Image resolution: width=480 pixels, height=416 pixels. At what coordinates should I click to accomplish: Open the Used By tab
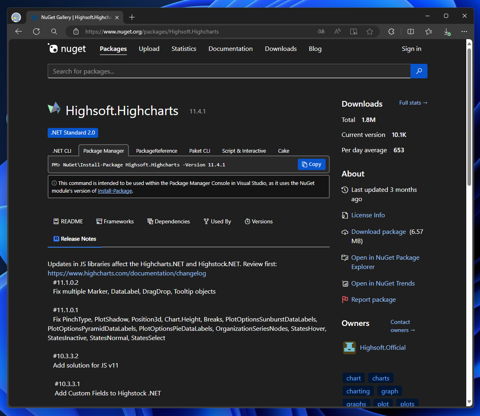point(217,221)
